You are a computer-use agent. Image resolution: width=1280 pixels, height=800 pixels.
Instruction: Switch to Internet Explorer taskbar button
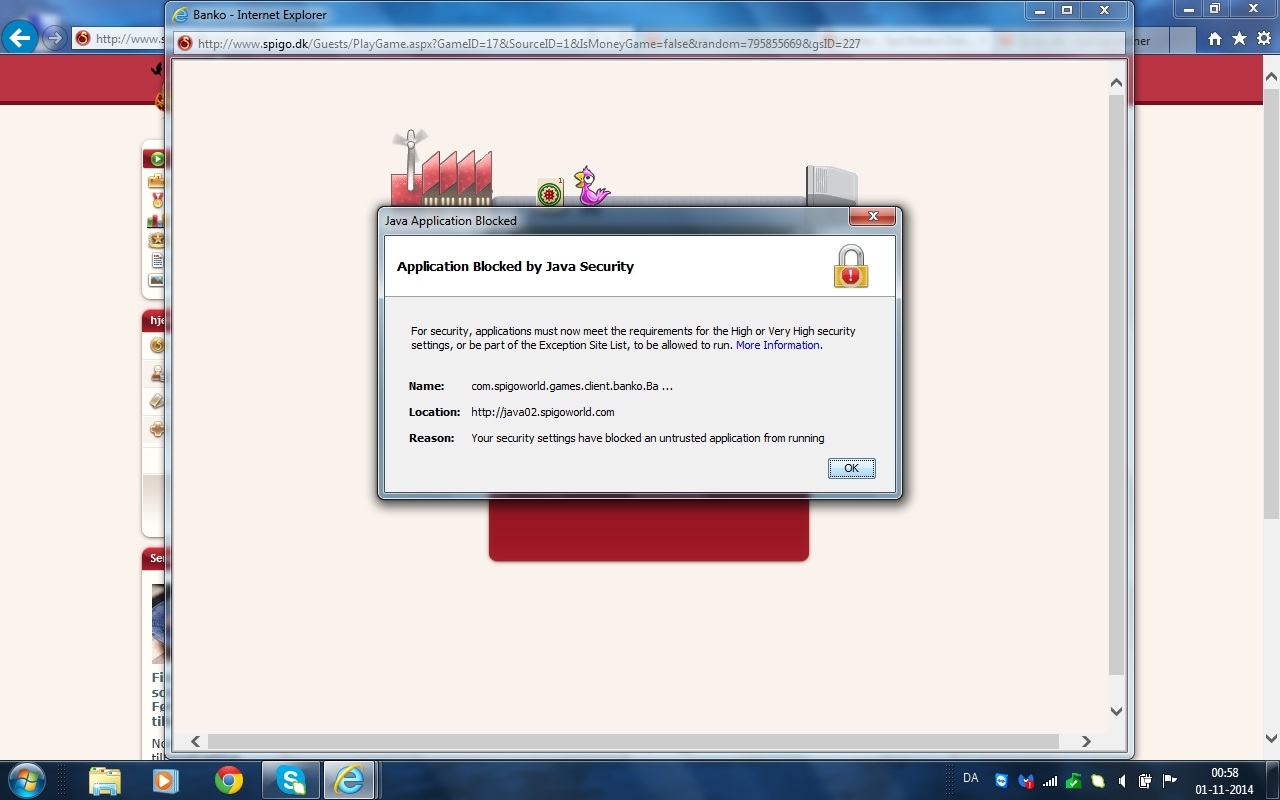(x=349, y=779)
